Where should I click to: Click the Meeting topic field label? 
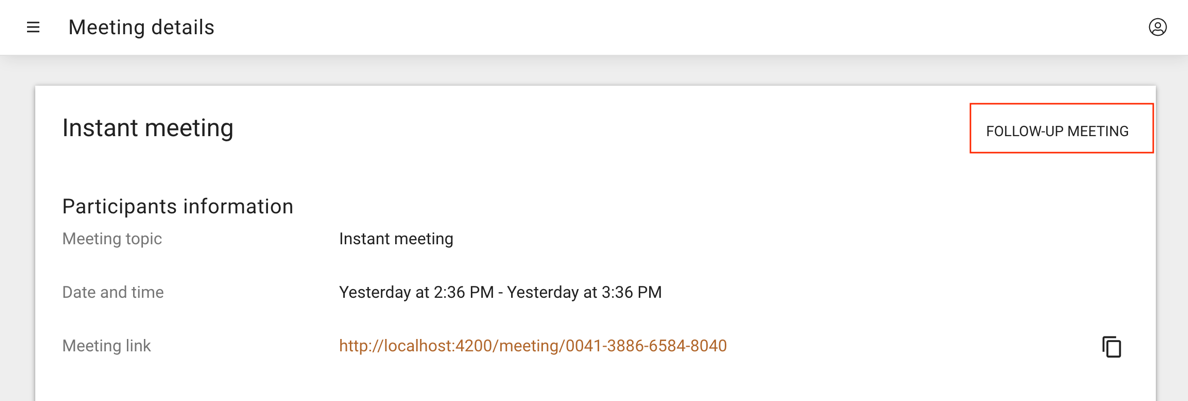pyautogui.click(x=112, y=239)
